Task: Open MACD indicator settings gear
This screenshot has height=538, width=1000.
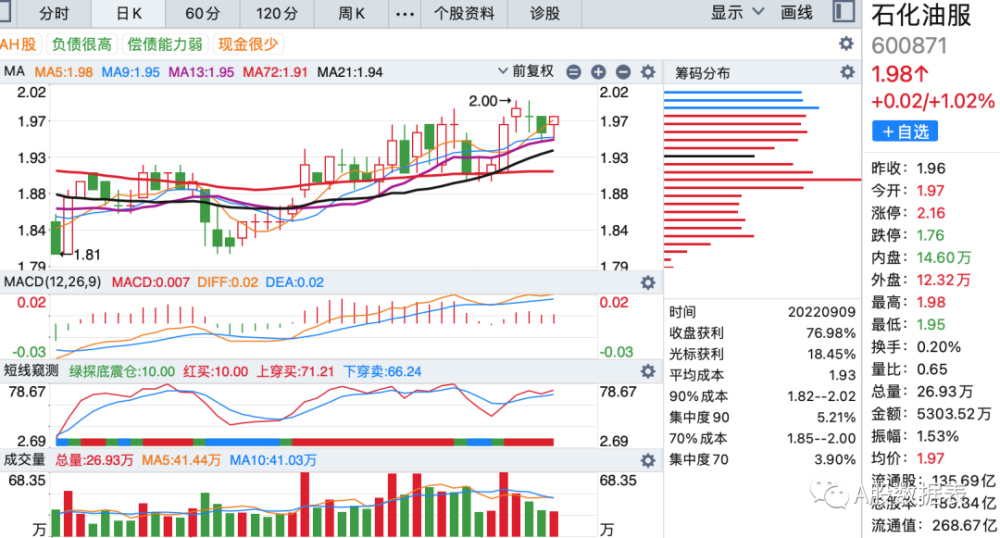Action: (648, 282)
